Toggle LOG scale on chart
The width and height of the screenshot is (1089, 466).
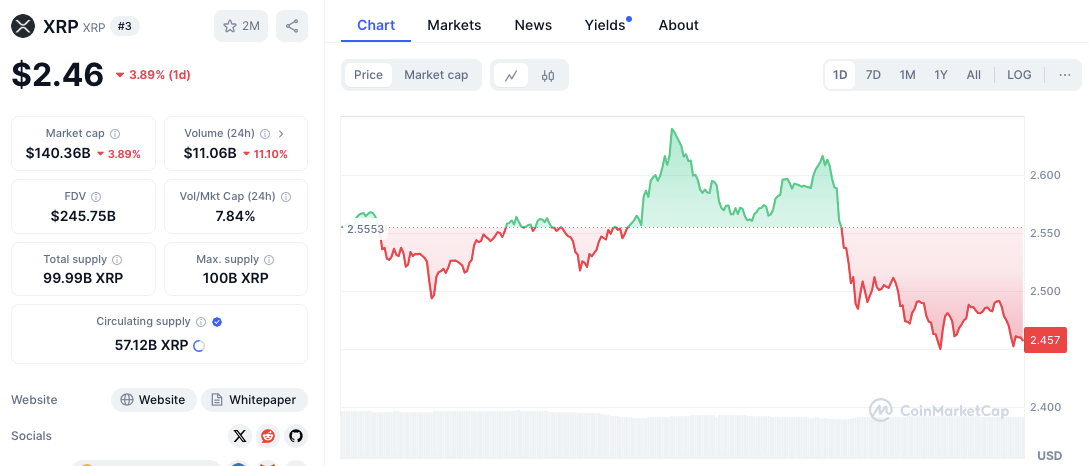pyautogui.click(x=1019, y=75)
